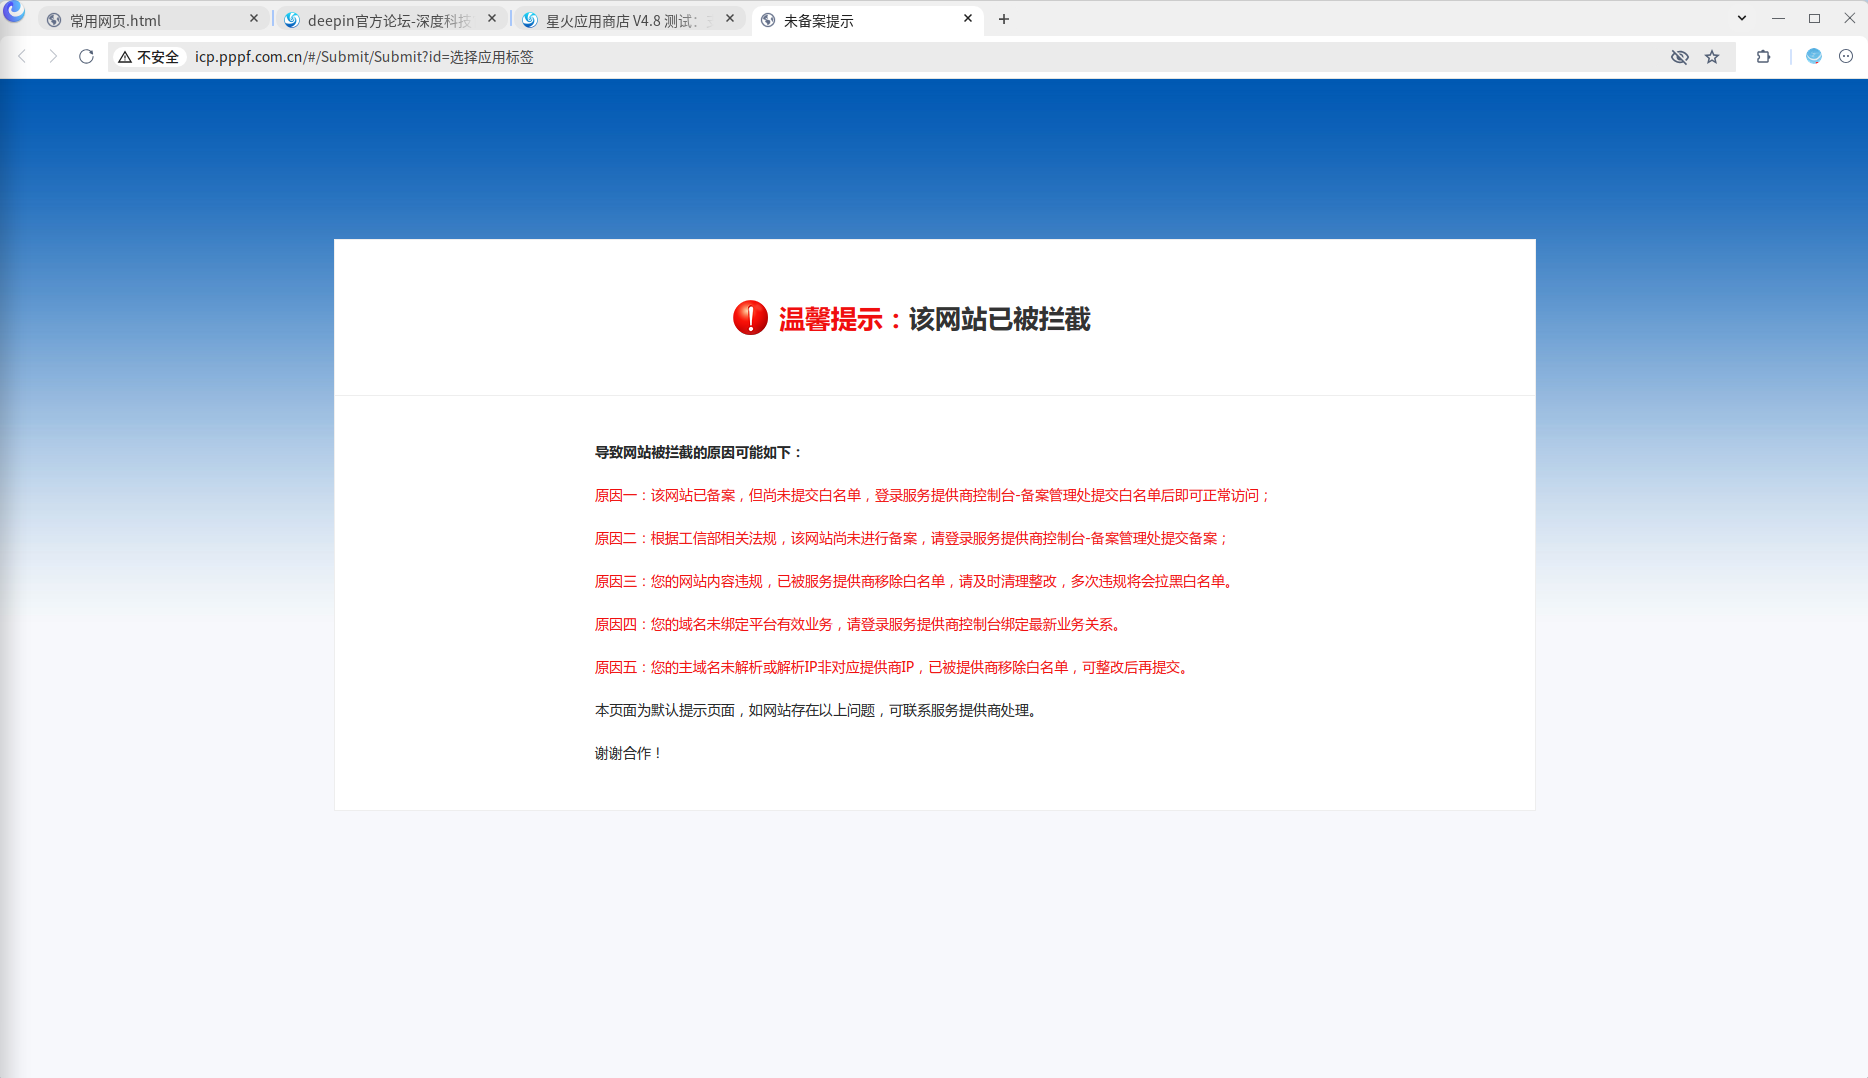Maximize the browser window
The image size is (1868, 1078).
pyautogui.click(x=1814, y=19)
